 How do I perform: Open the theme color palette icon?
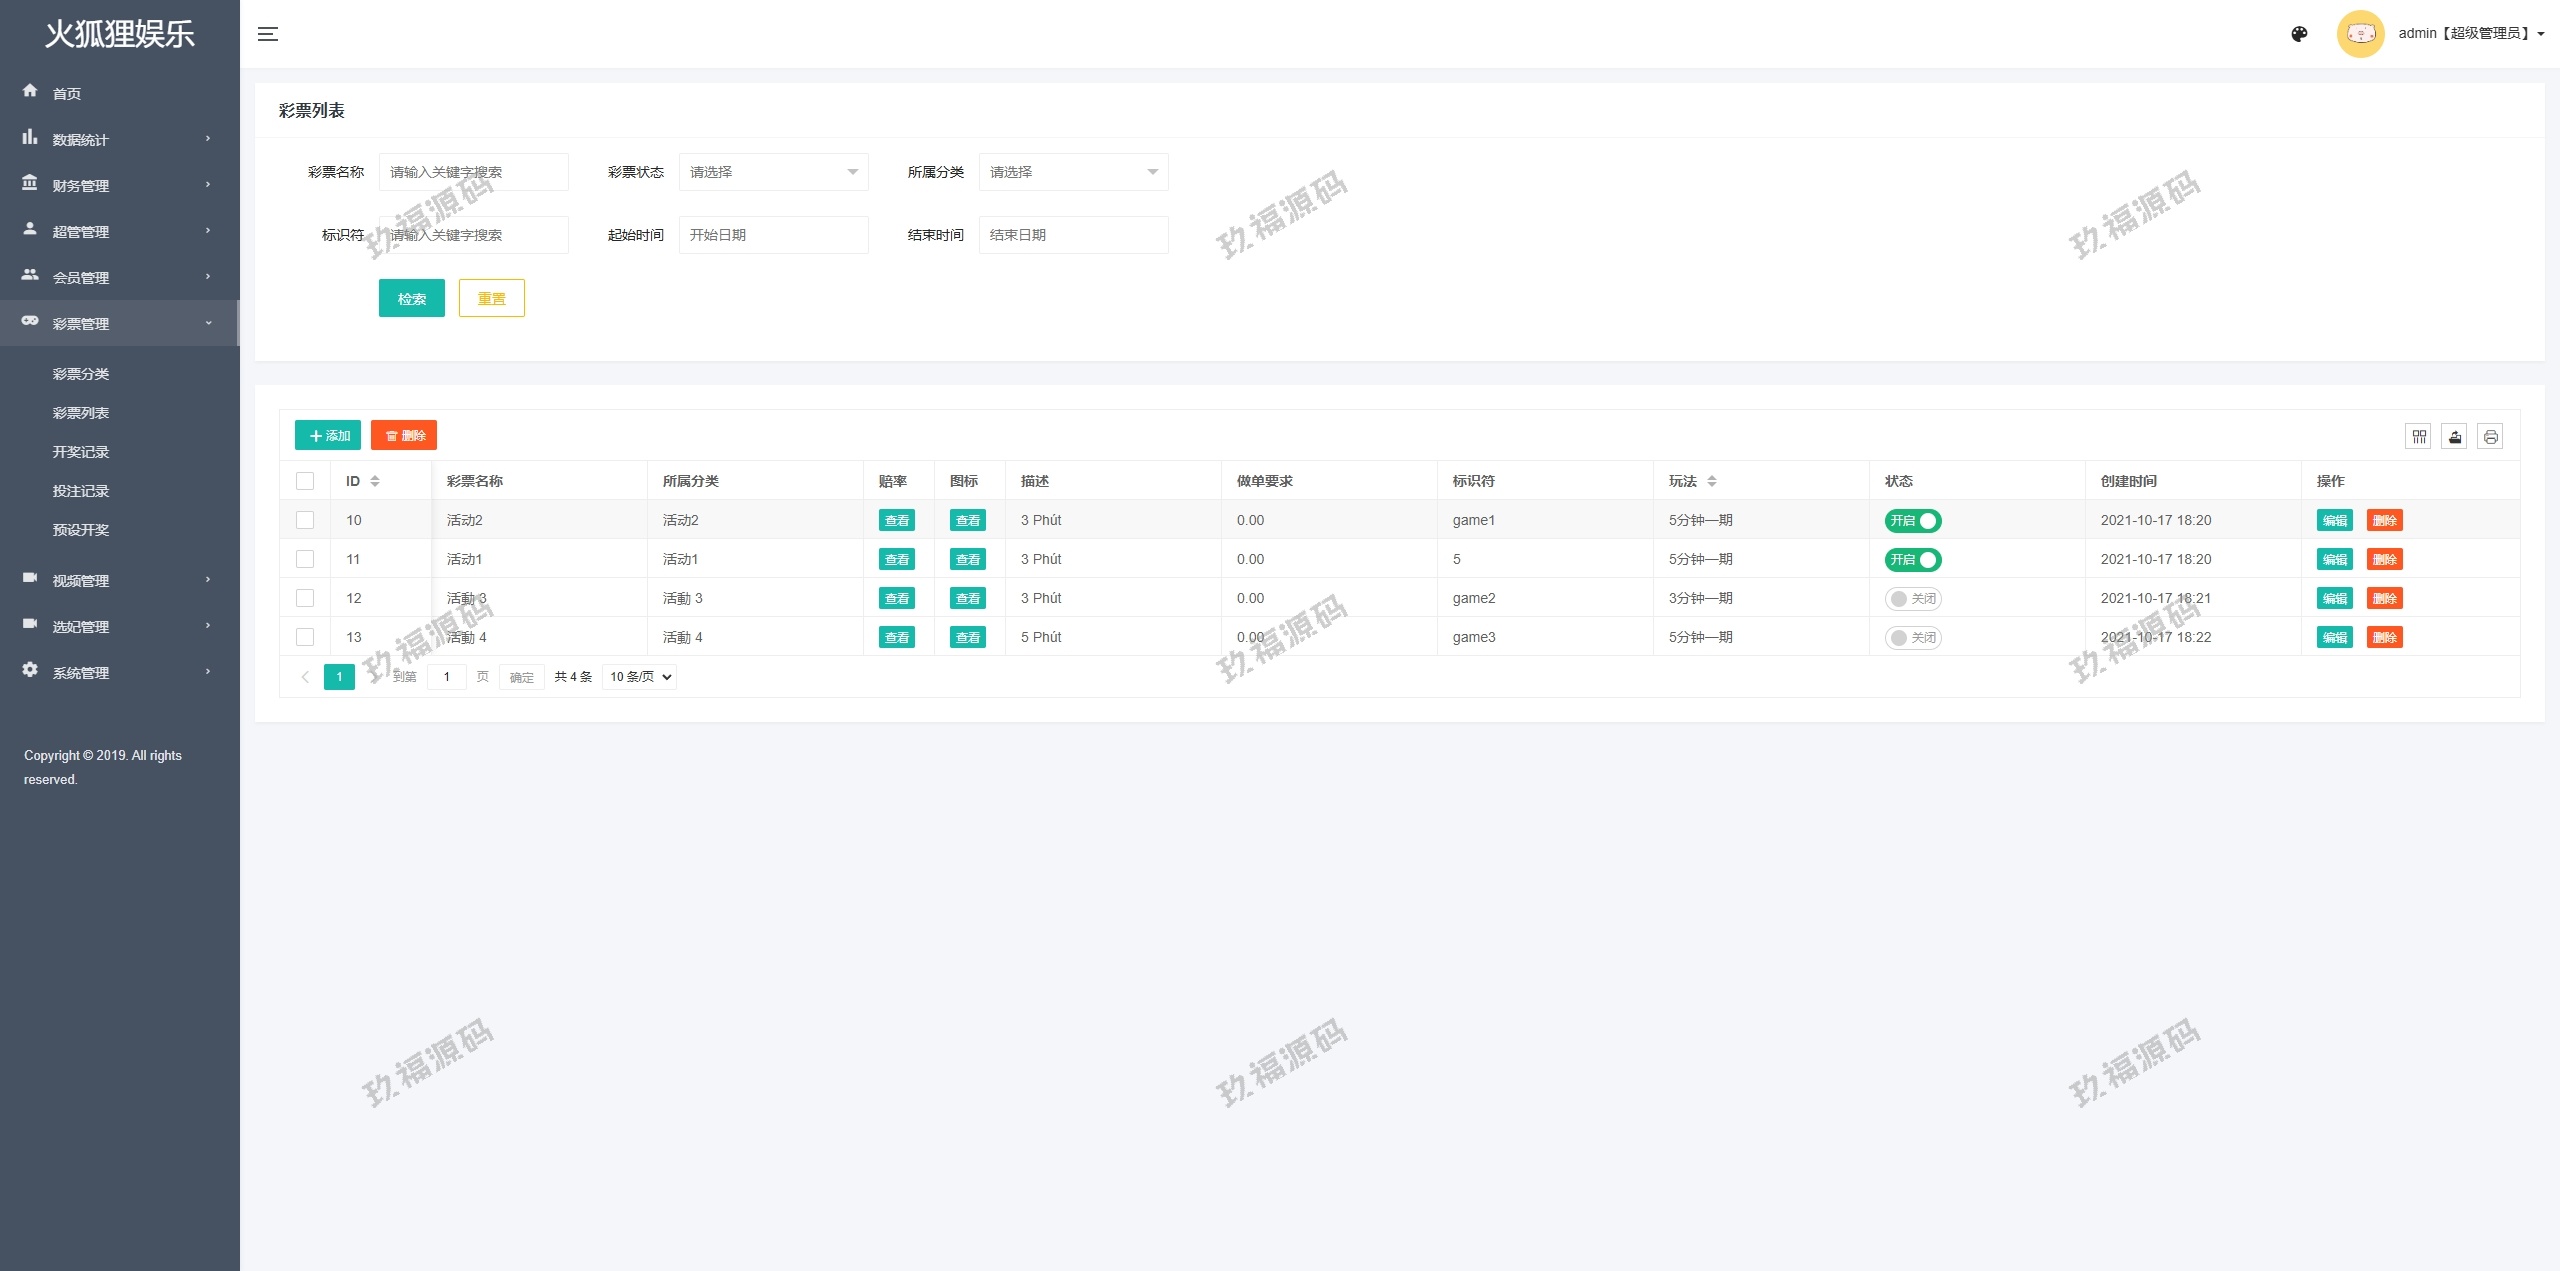tap(2299, 34)
